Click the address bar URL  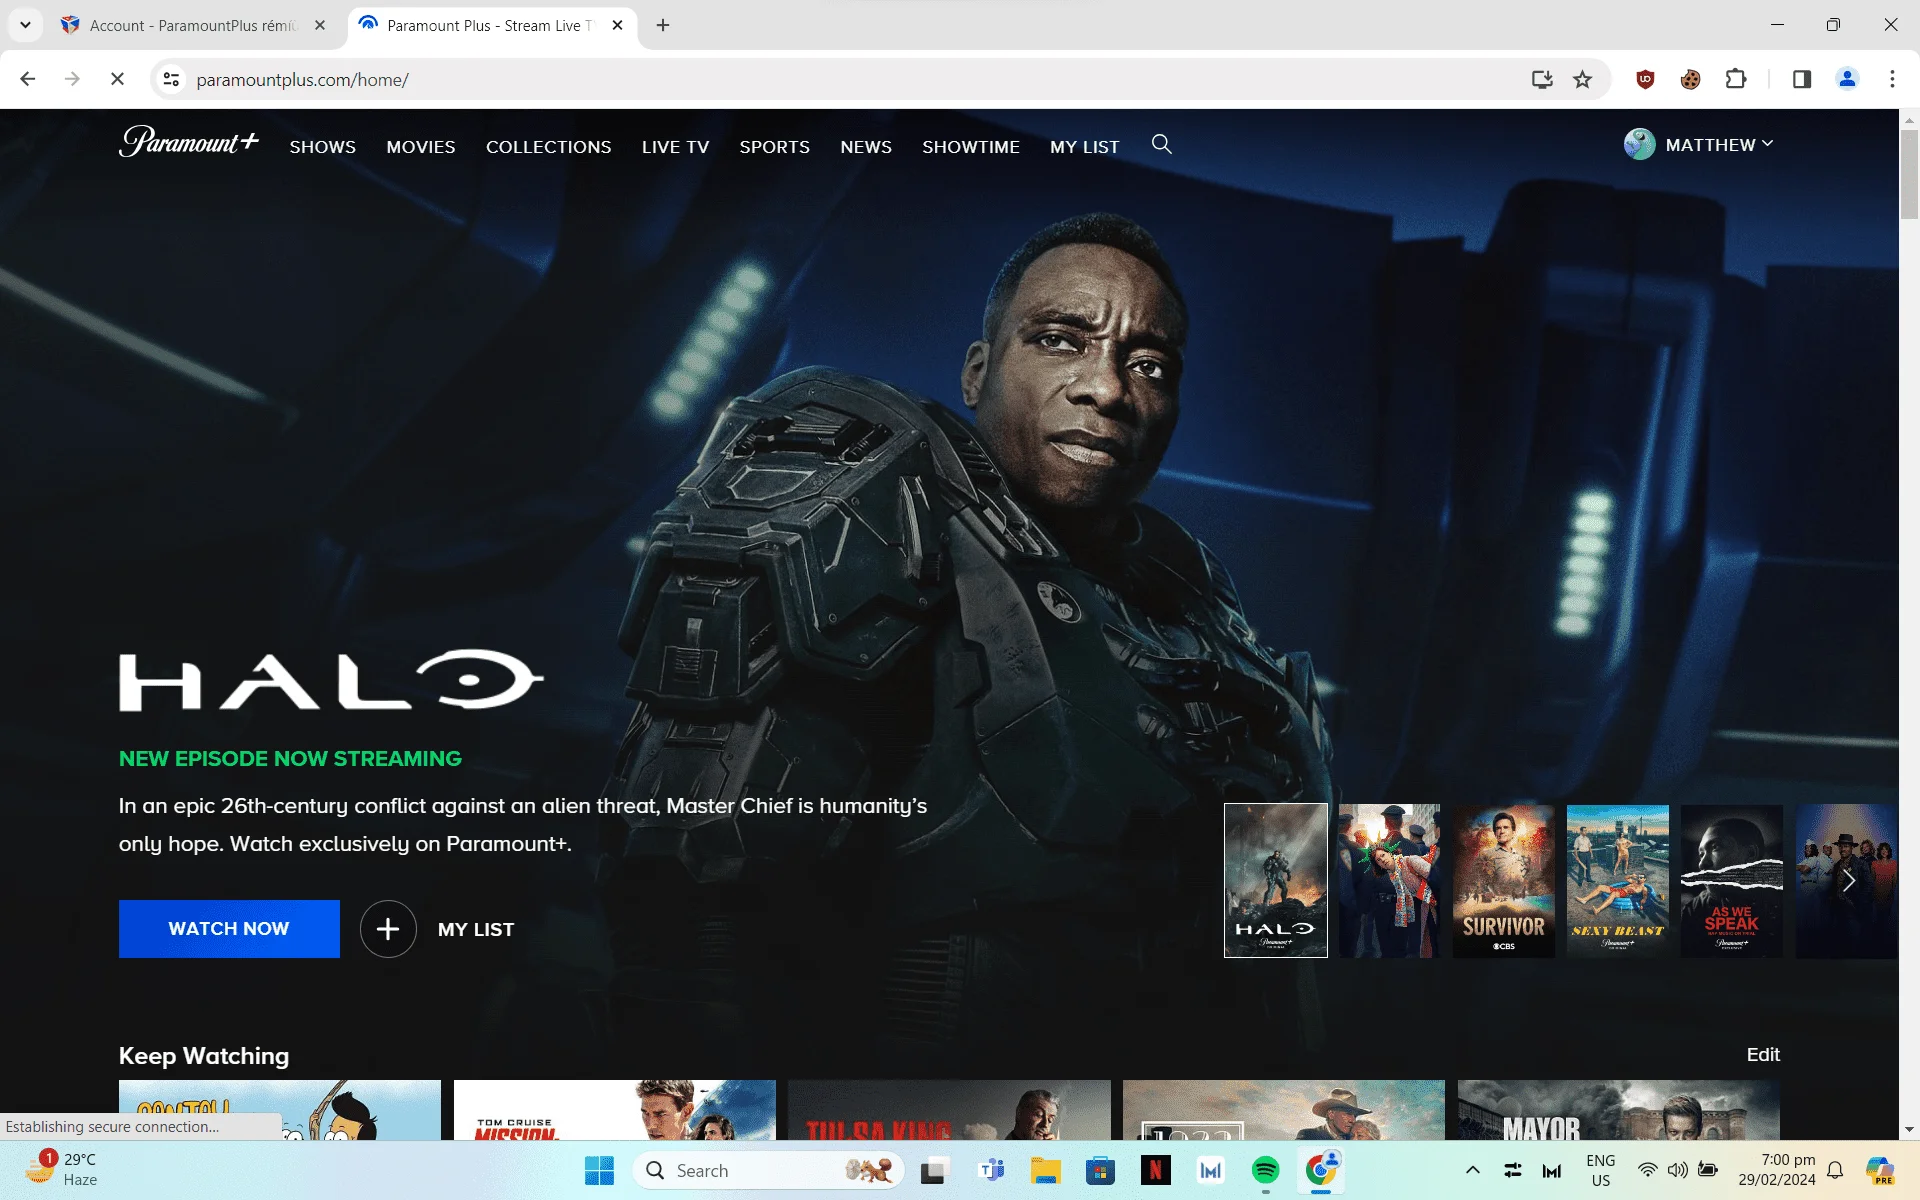pos(302,80)
